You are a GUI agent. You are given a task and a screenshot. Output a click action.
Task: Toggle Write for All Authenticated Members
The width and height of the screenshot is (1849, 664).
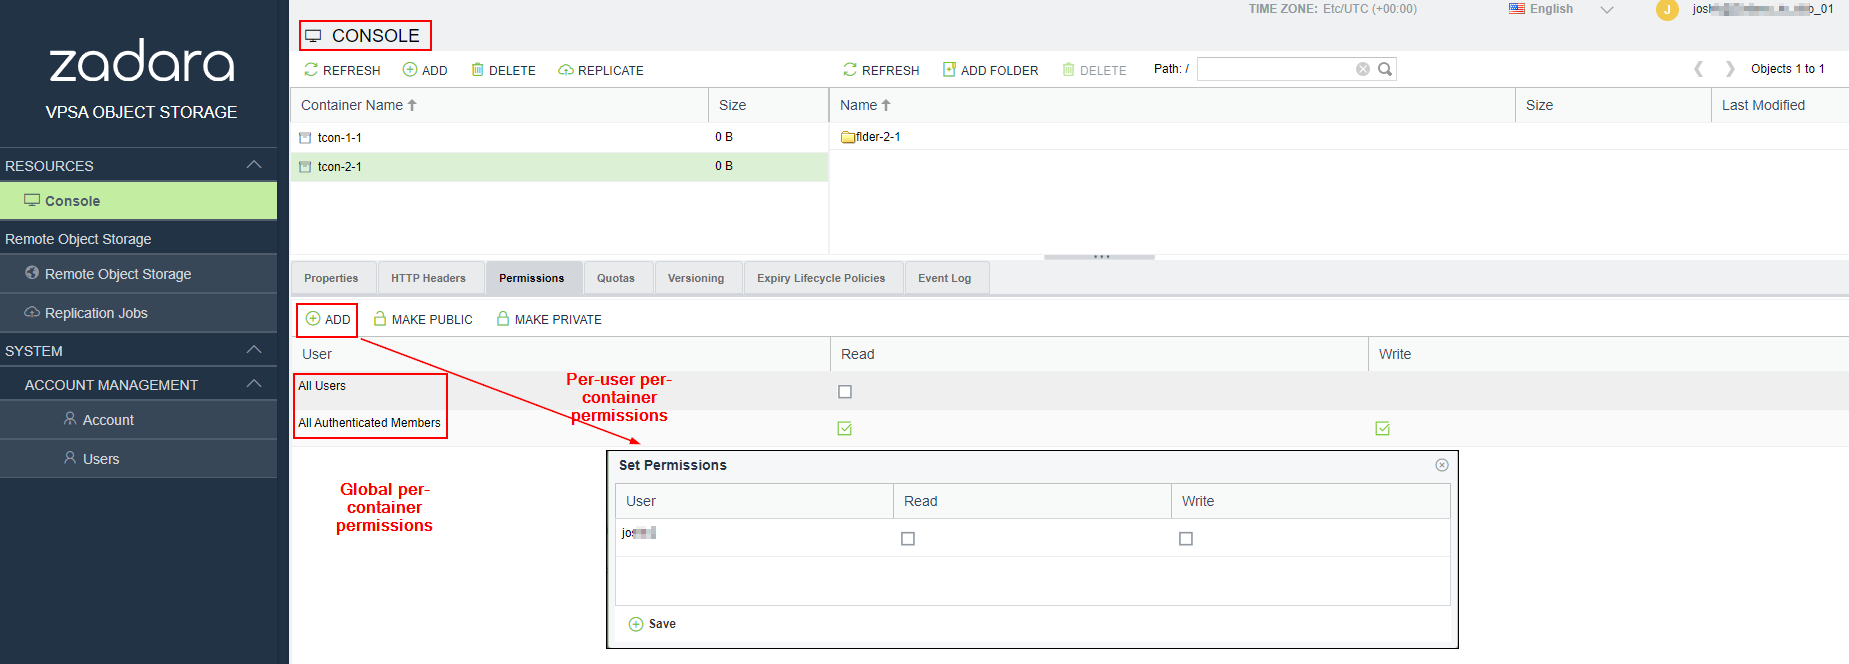point(1383,429)
